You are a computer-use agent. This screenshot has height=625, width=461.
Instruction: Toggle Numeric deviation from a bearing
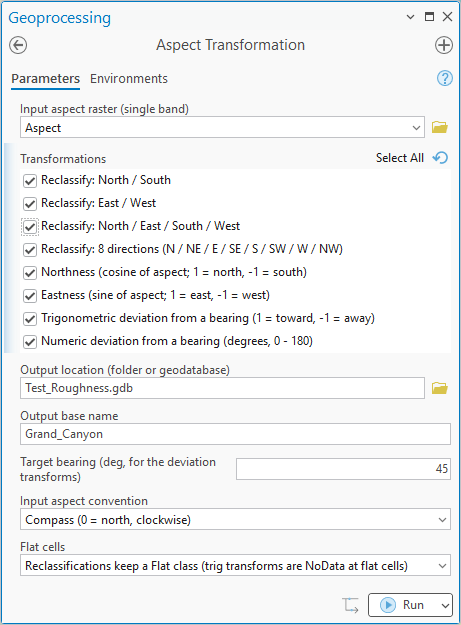(30, 342)
